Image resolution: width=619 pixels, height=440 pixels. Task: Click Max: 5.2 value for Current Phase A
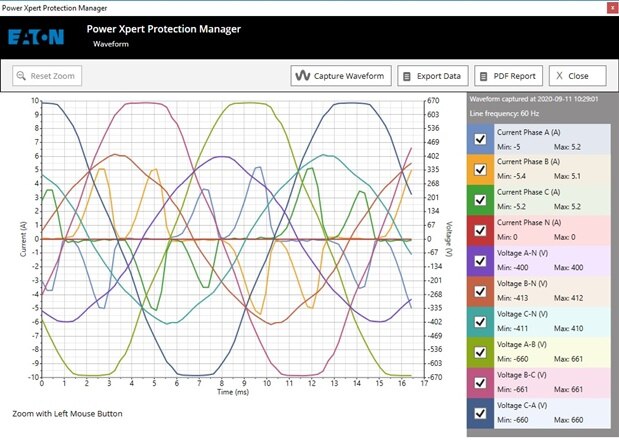pyautogui.click(x=567, y=147)
